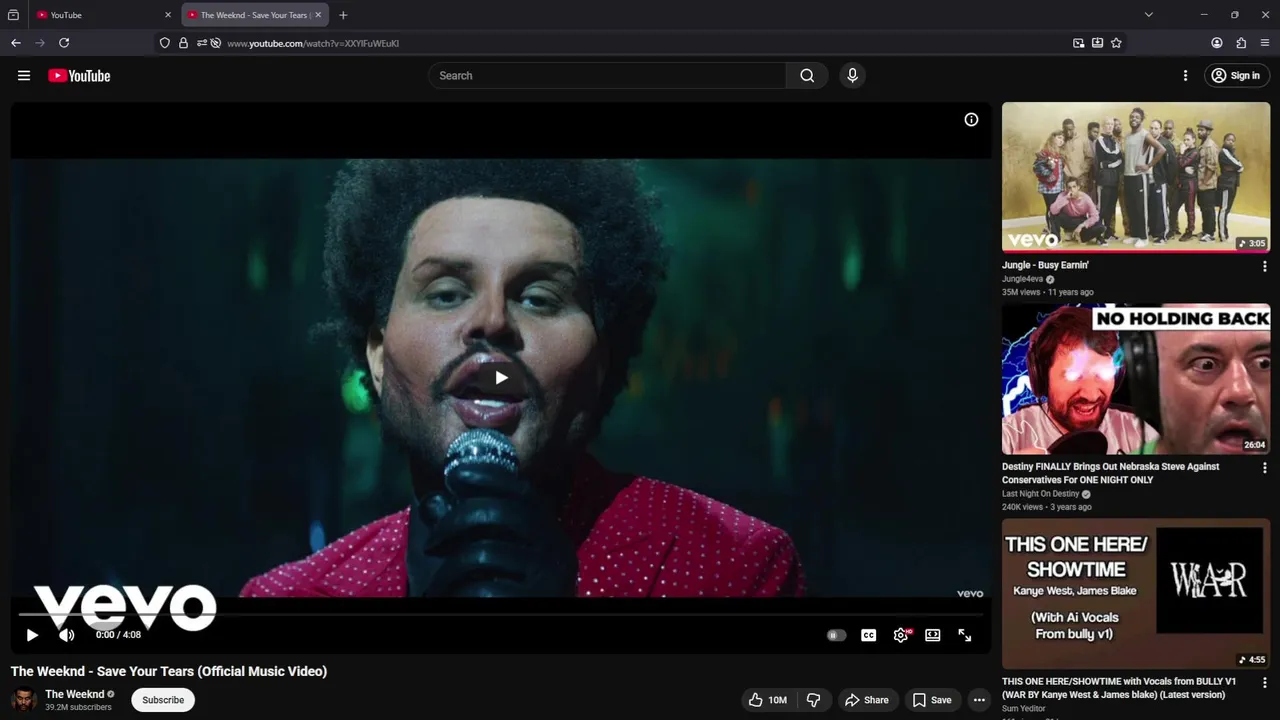Open picture-in-picture icon in address bar
Viewport: 1280px width, 720px height.
[1078, 43]
